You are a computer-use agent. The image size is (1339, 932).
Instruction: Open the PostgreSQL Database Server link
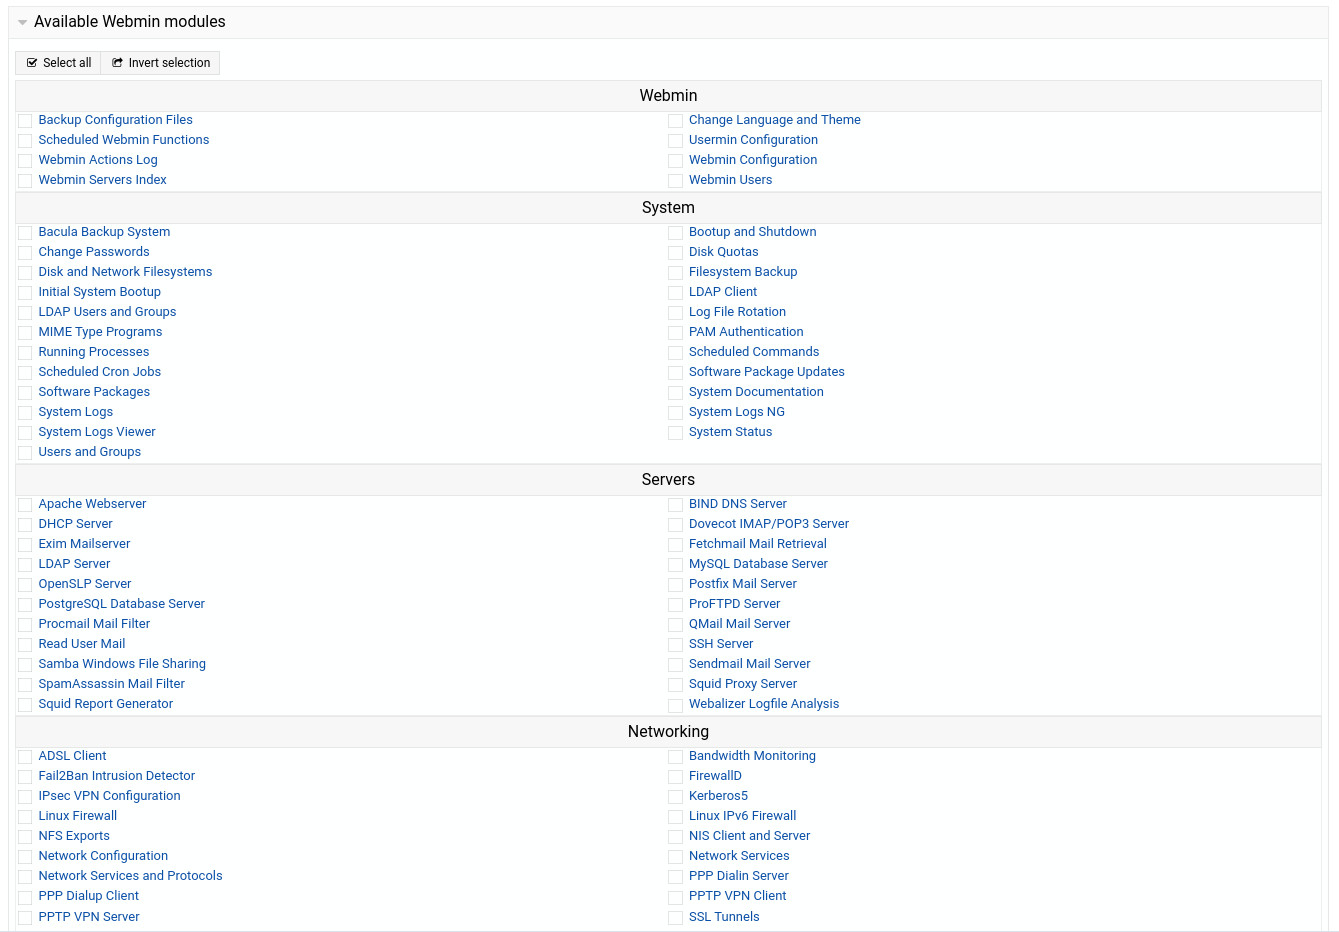(122, 604)
